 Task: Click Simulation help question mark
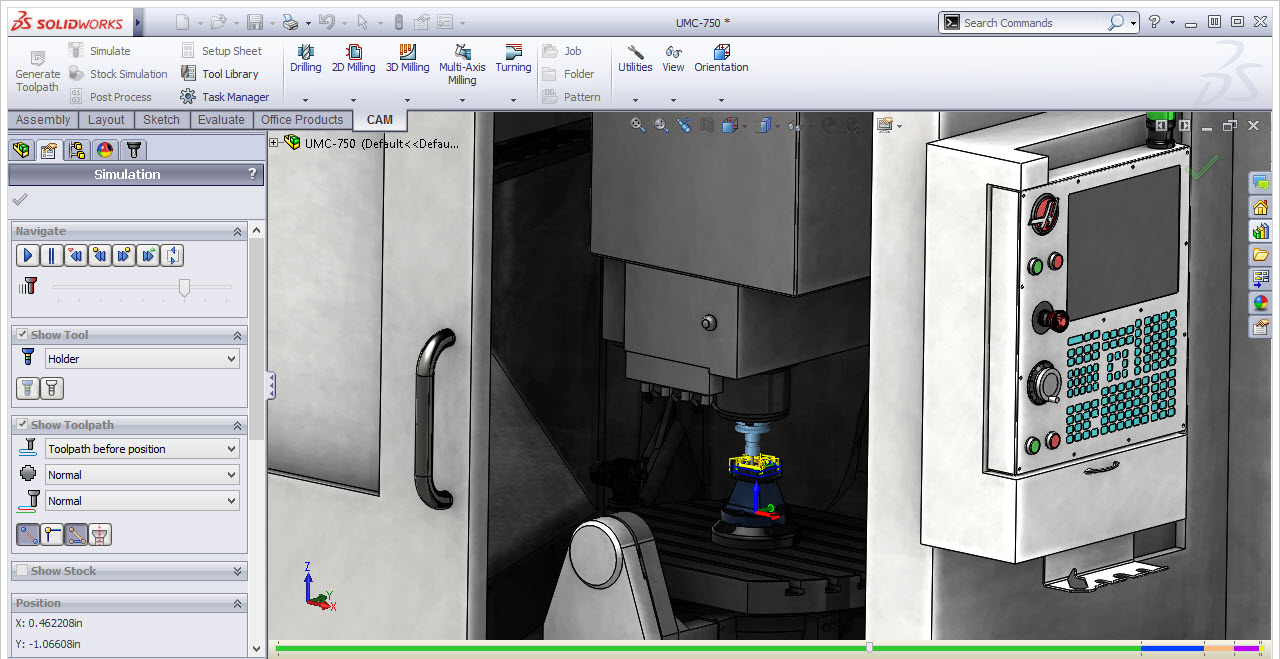pos(252,174)
